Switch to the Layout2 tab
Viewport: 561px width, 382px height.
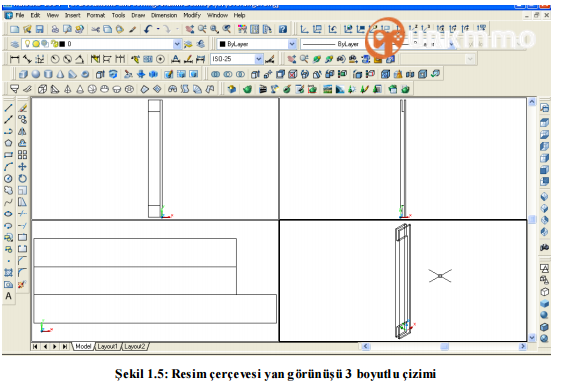click(135, 346)
